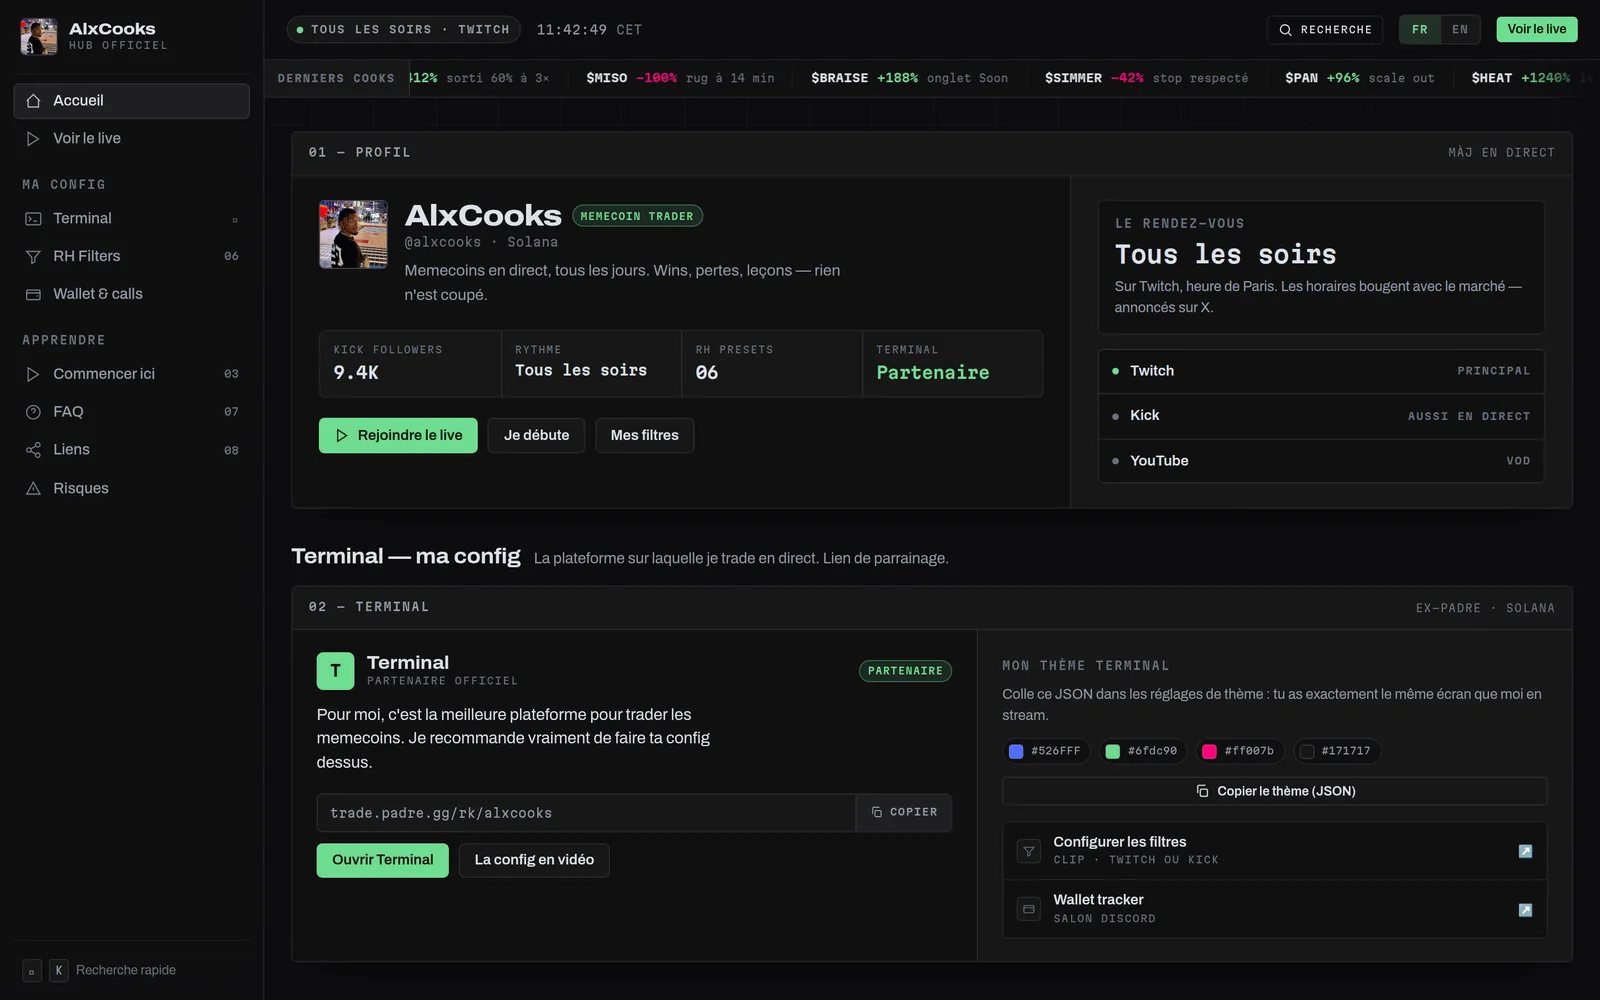Image resolution: width=1600 pixels, height=1000 pixels.
Task: Open Risques in the sidebar
Action: [x=131, y=488]
